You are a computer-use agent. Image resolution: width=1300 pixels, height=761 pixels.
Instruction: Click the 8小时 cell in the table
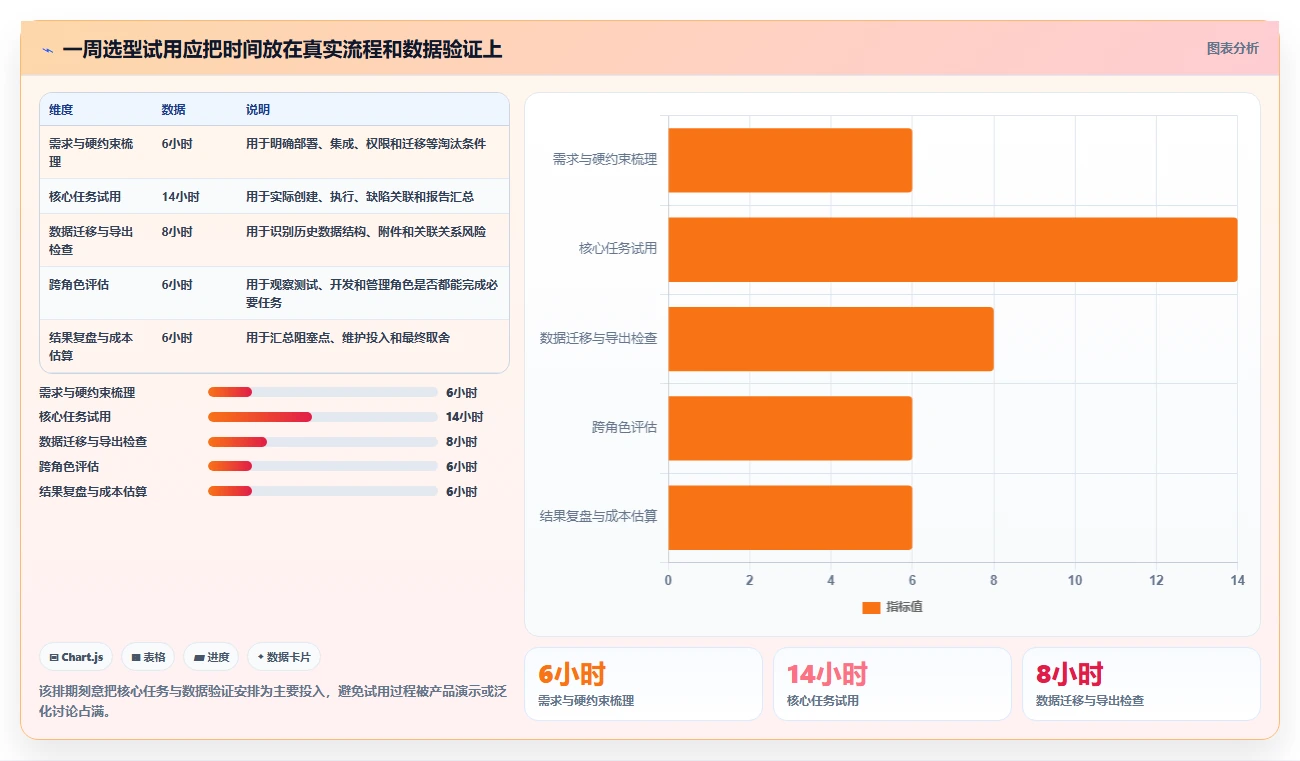click(x=177, y=232)
